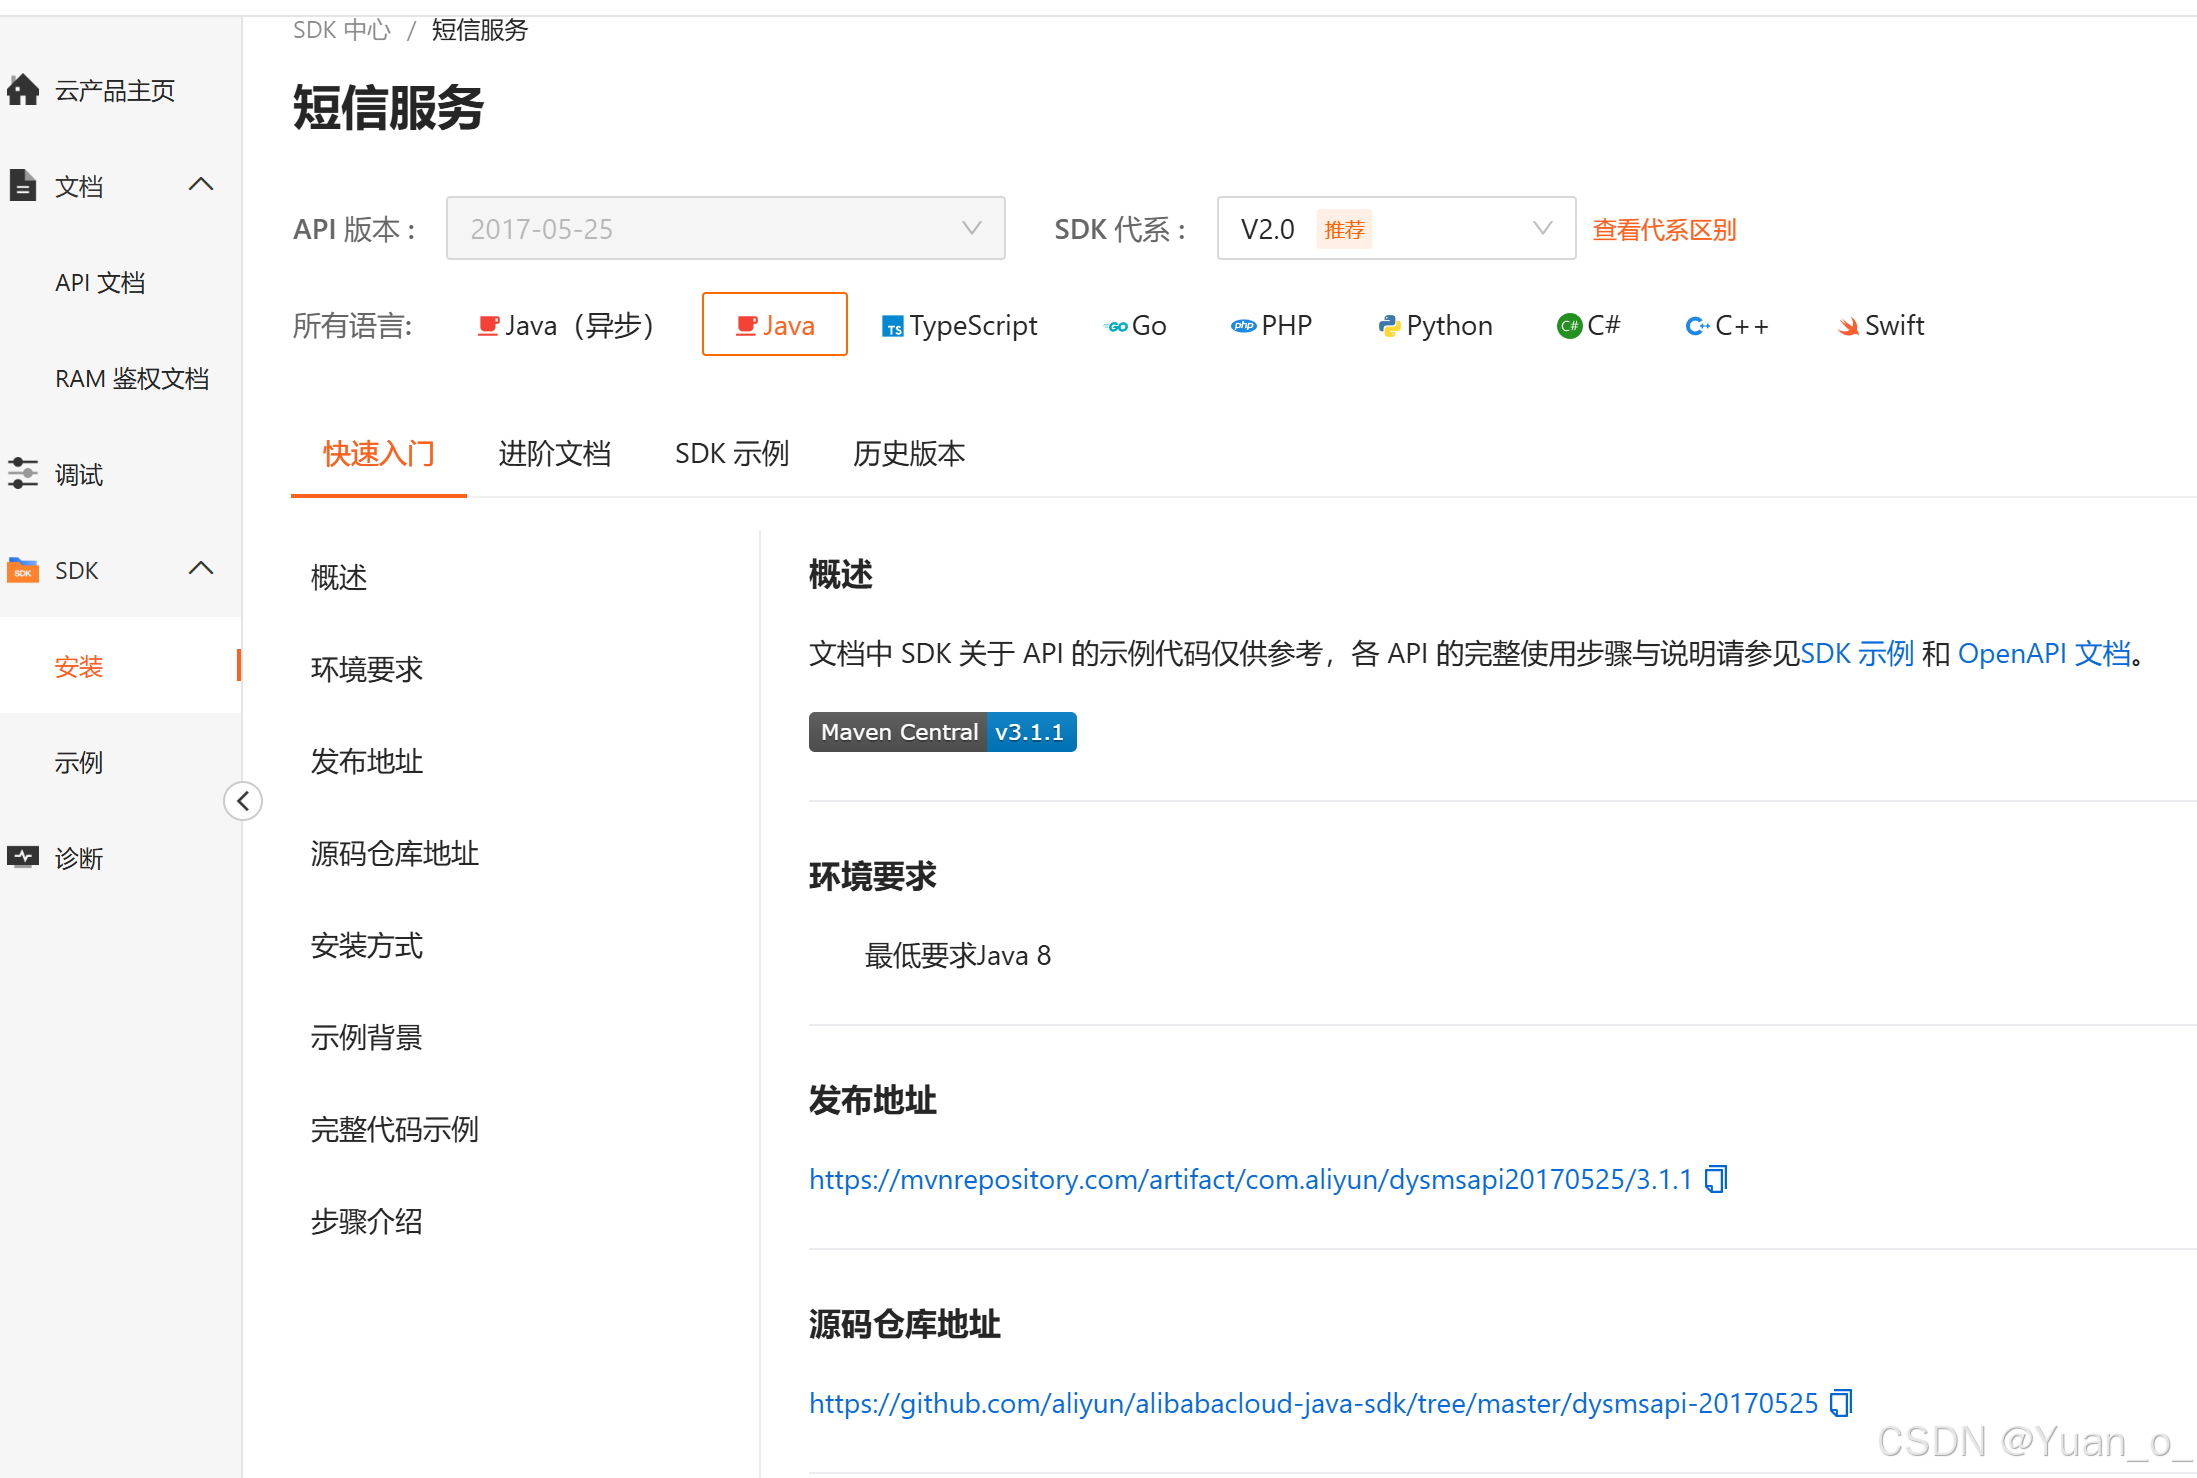Click the Maven Central v3.1.1 badge
Image resolution: width=2197 pixels, height=1478 pixels.
tap(942, 732)
